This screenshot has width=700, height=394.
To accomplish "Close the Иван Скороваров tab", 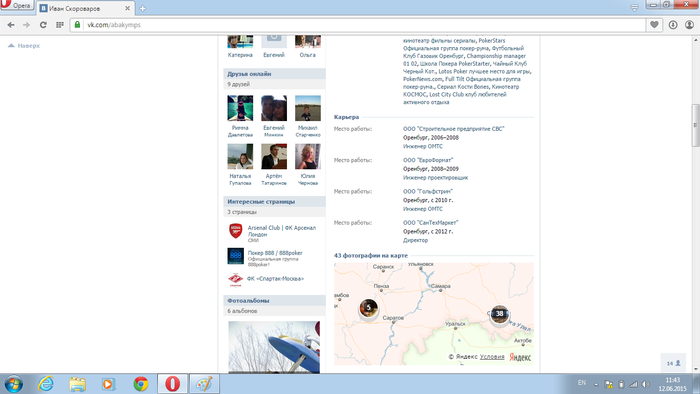I will pyautogui.click(x=127, y=8).
